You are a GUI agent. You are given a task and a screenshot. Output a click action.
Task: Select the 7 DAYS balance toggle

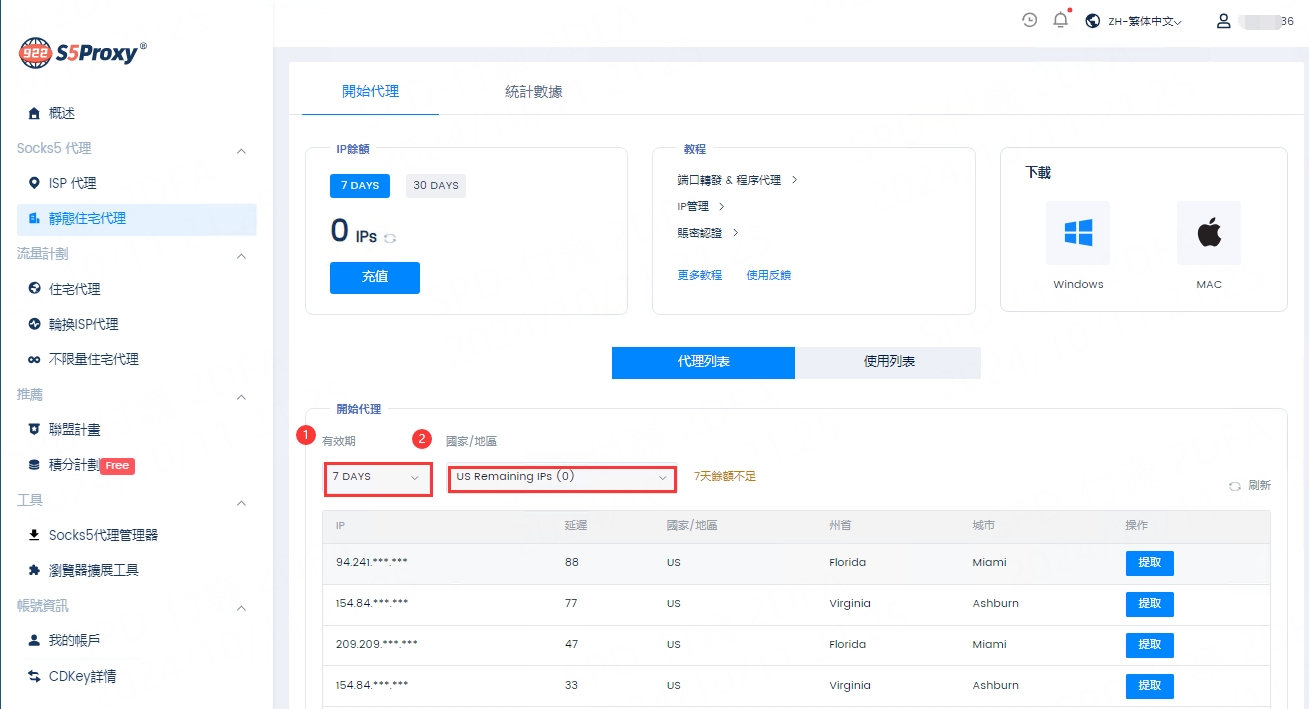tap(359, 186)
